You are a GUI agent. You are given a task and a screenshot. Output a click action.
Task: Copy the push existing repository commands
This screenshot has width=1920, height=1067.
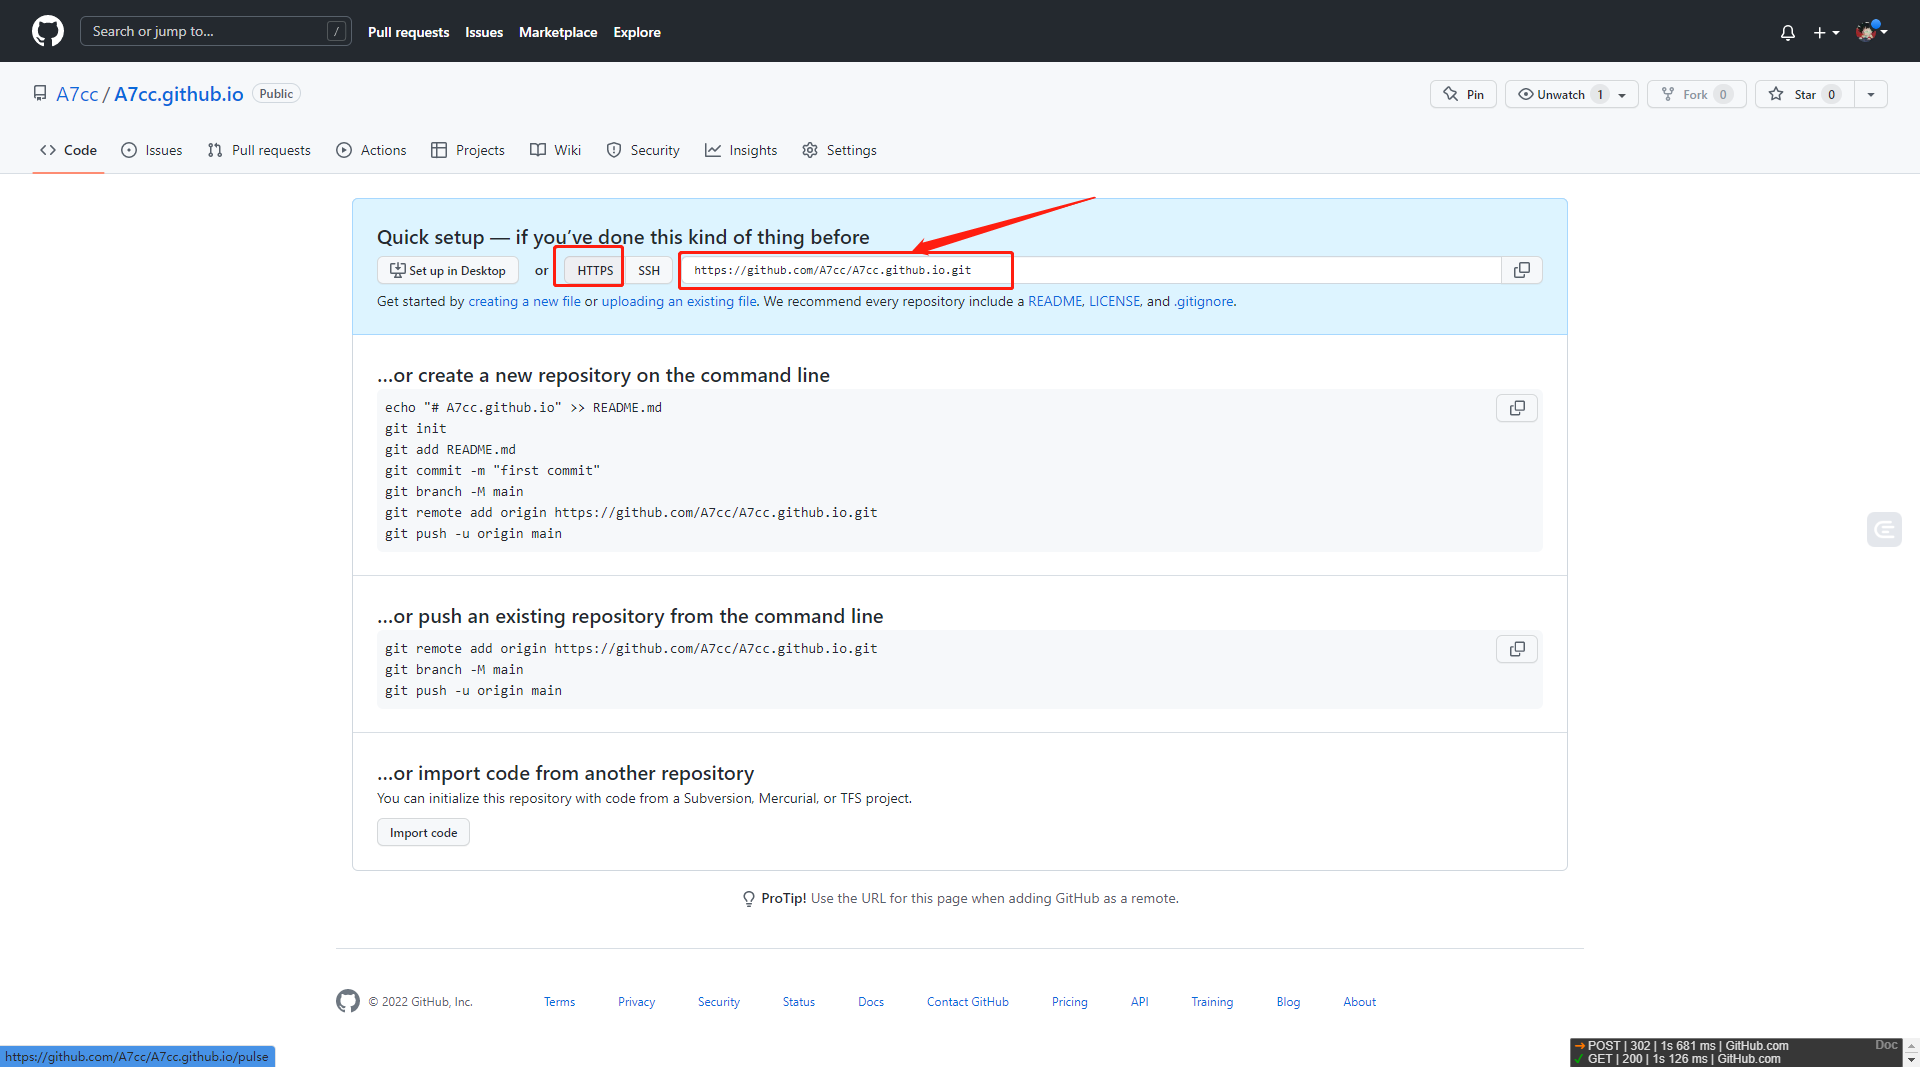click(x=1517, y=649)
